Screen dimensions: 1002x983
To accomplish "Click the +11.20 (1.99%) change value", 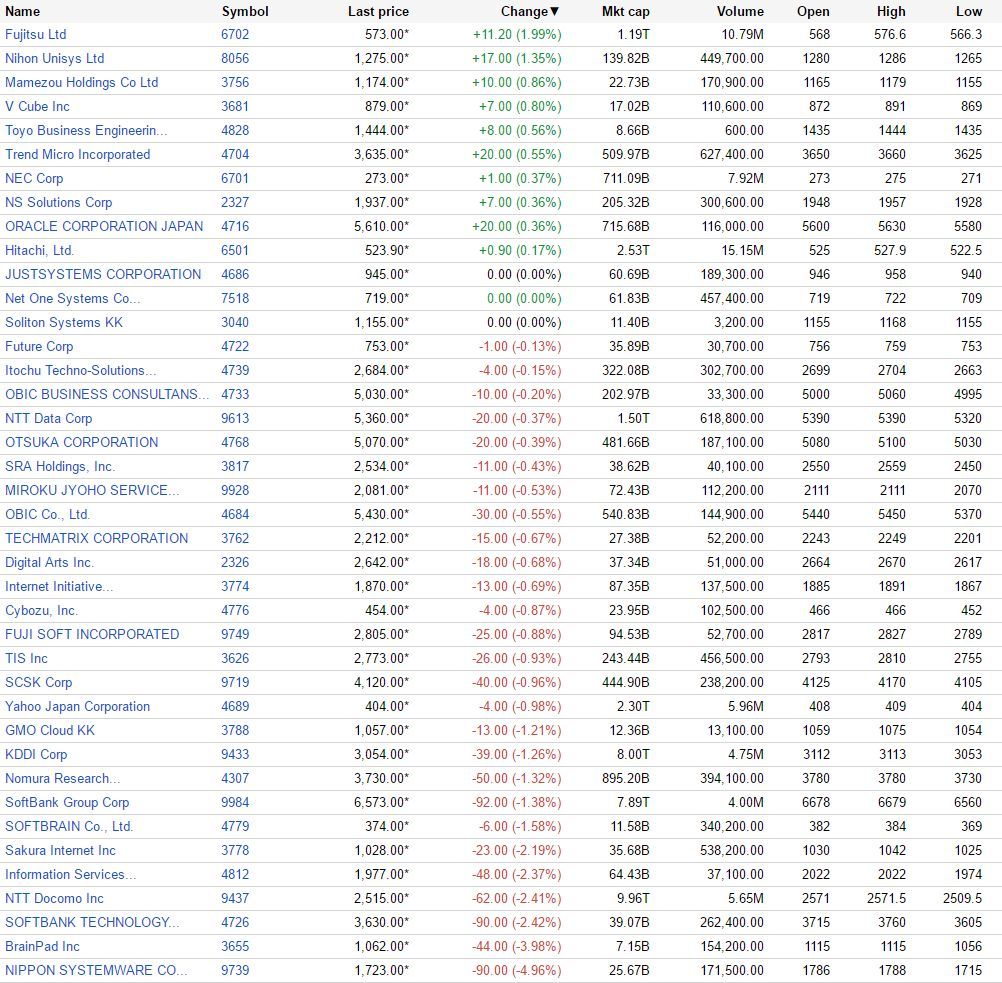I will 517,35.
